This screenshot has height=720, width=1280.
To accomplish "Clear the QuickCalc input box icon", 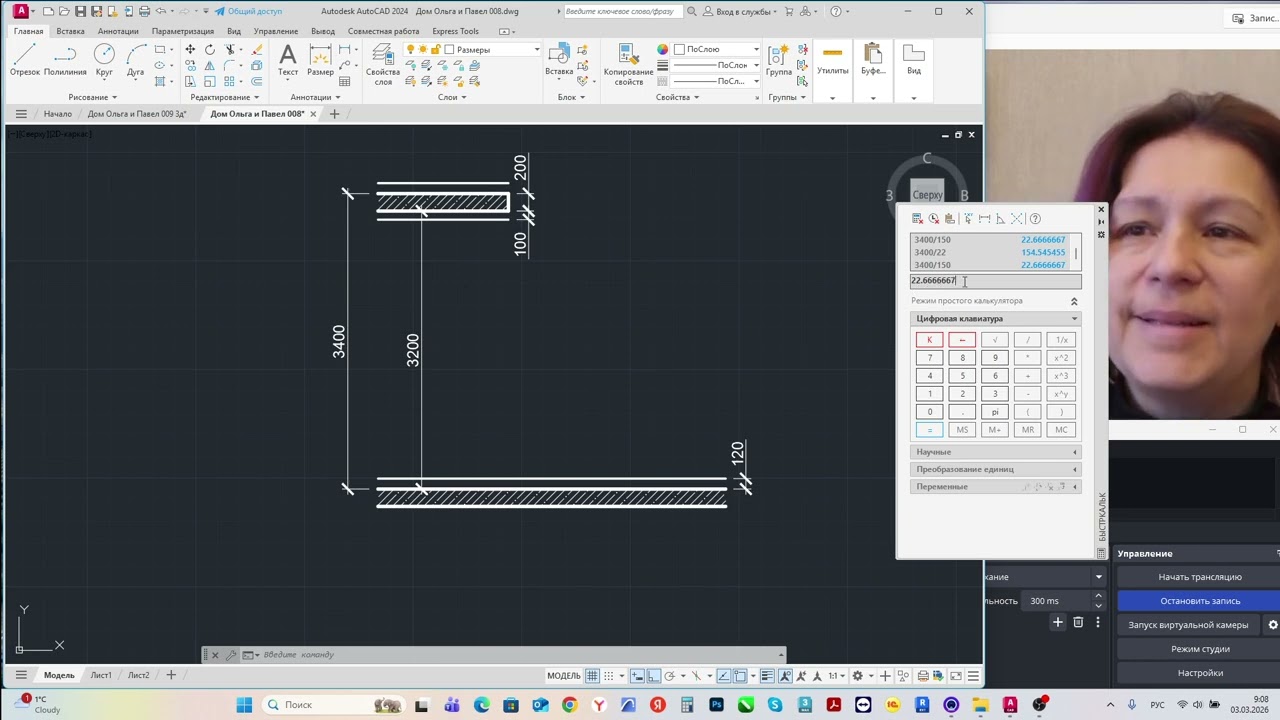I will (917, 219).
